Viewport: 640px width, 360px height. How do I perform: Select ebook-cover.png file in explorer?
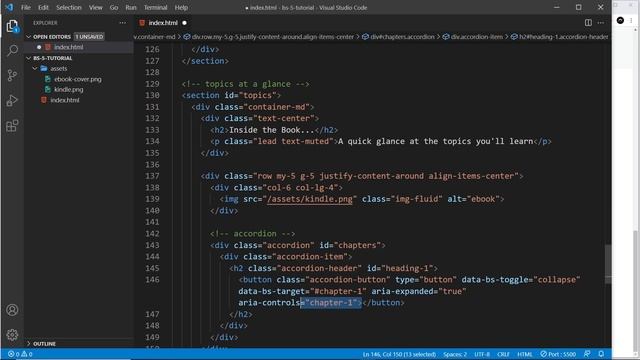(78, 79)
